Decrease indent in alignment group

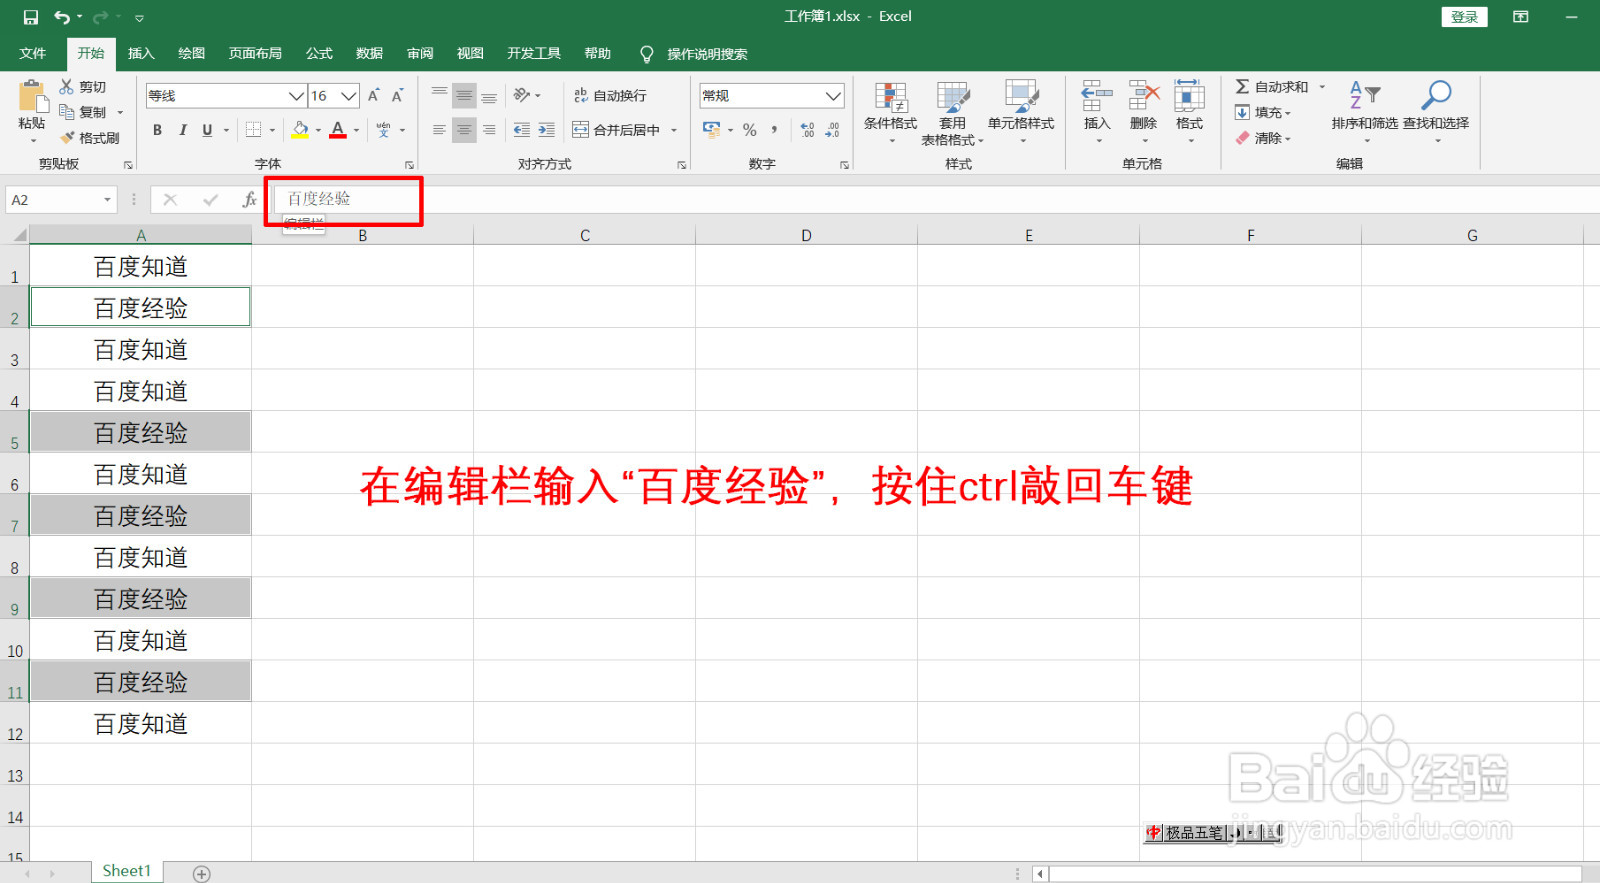[521, 130]
